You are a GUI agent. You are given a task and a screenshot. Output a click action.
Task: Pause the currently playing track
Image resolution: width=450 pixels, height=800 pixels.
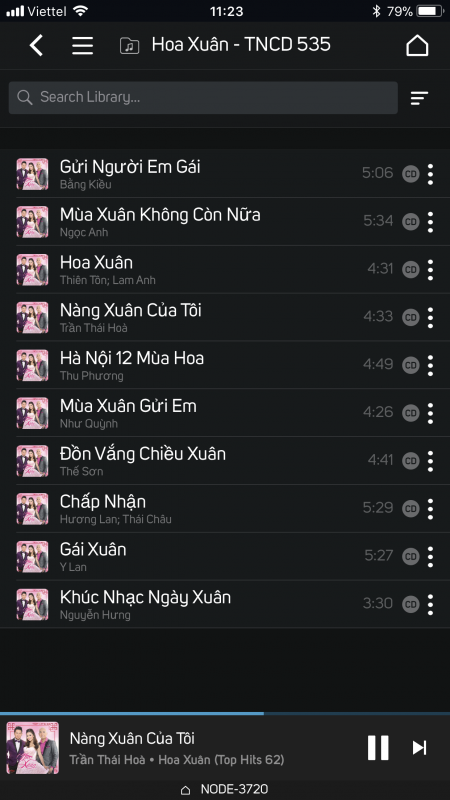click(378, 747)
